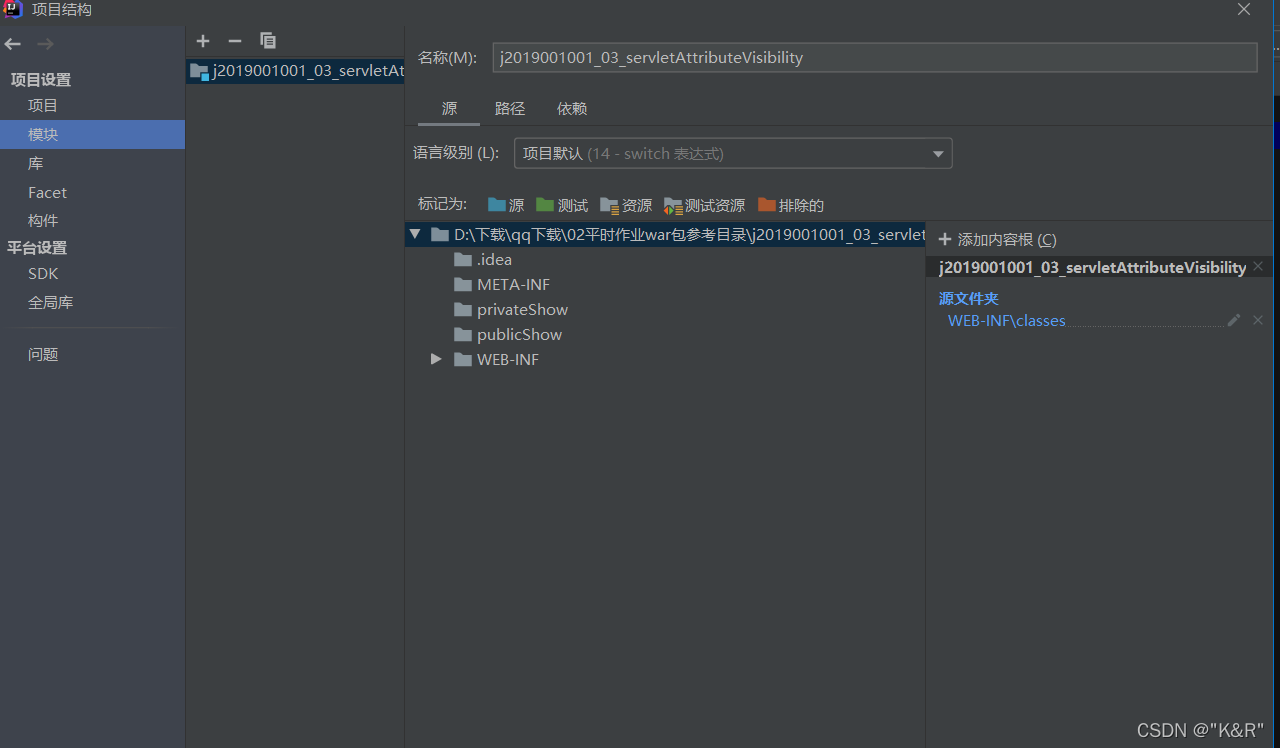The image size is (1280, 748).
Task: Edit properties of WEB-INF\classes source folder
Action: point(1234,320)
